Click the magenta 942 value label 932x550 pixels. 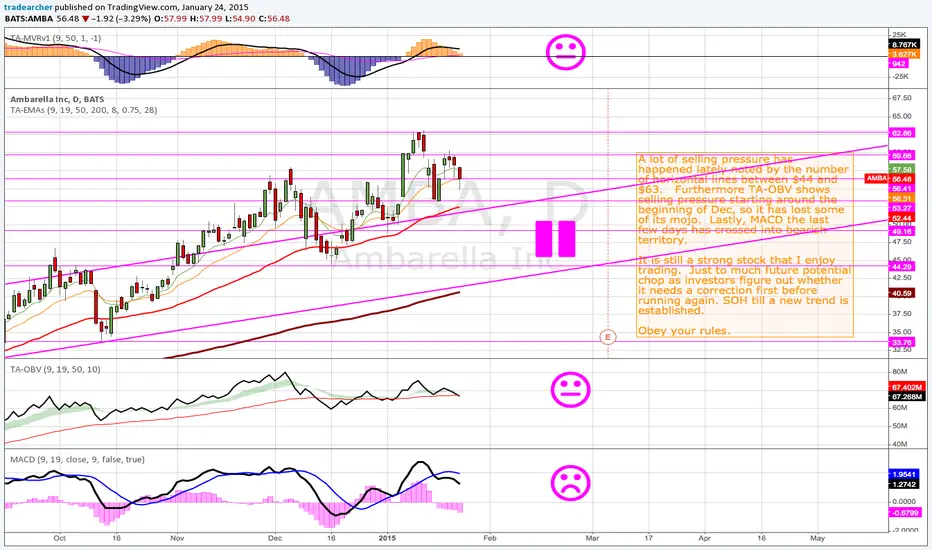[899, 64]
